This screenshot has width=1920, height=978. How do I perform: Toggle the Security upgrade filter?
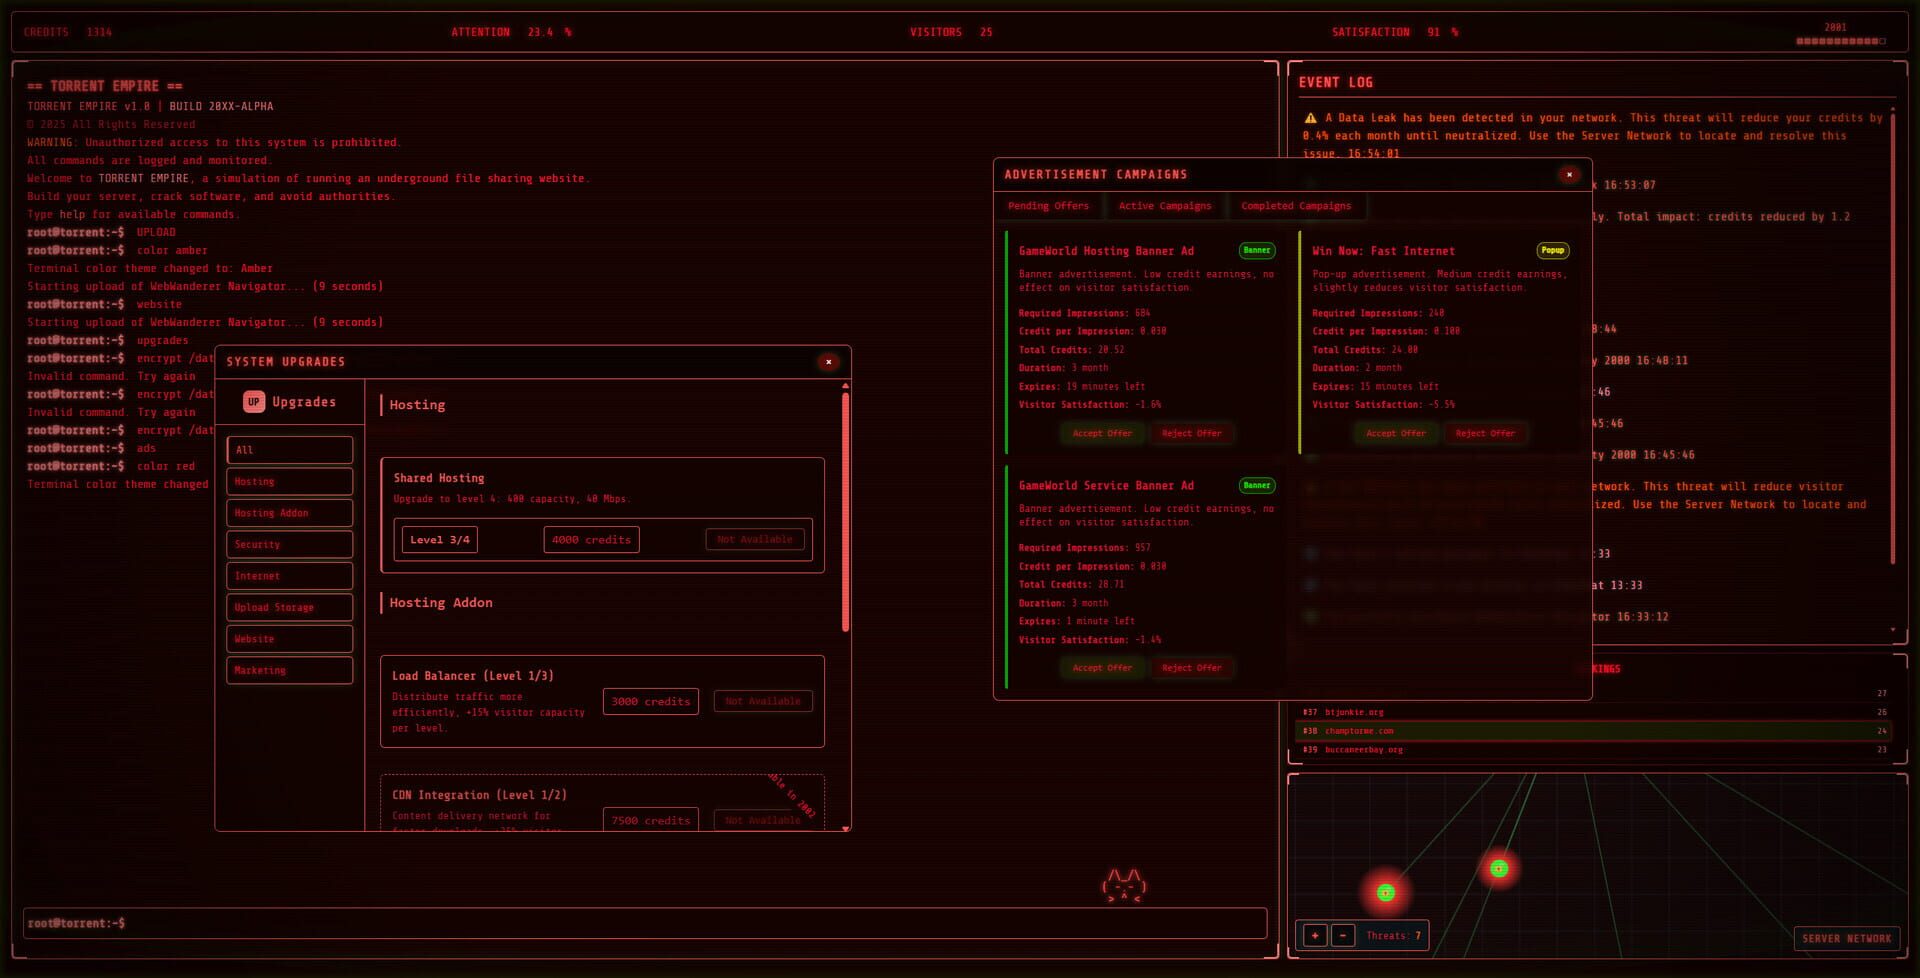[289, 544]
